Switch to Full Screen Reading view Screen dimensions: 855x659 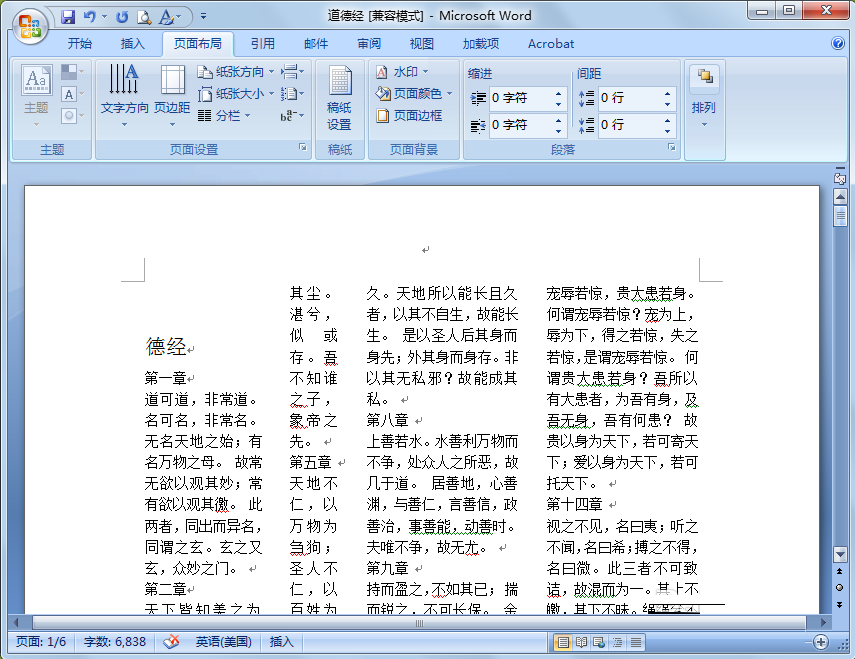tap(580, 642)
